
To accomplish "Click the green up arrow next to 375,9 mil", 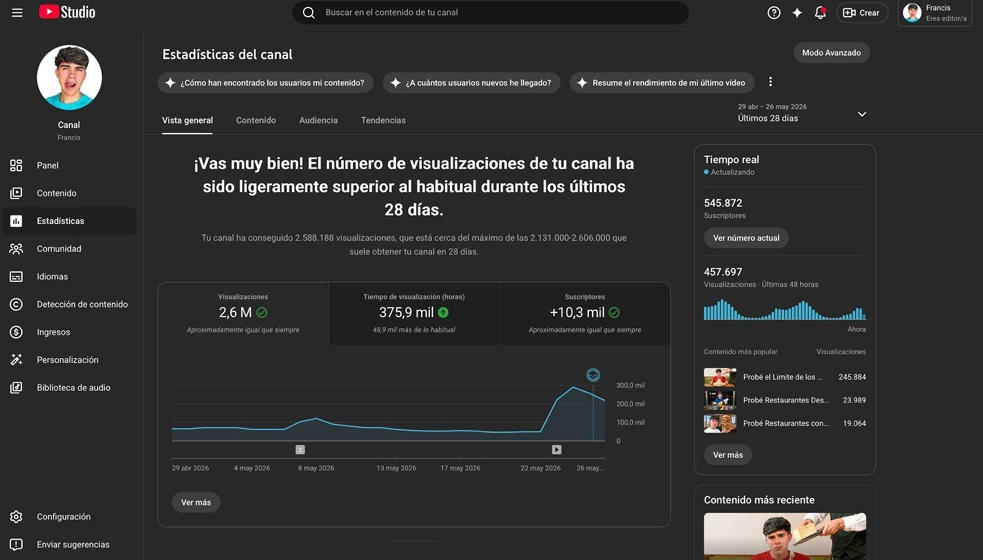I will pyautogui.click(x=443, y=312).
